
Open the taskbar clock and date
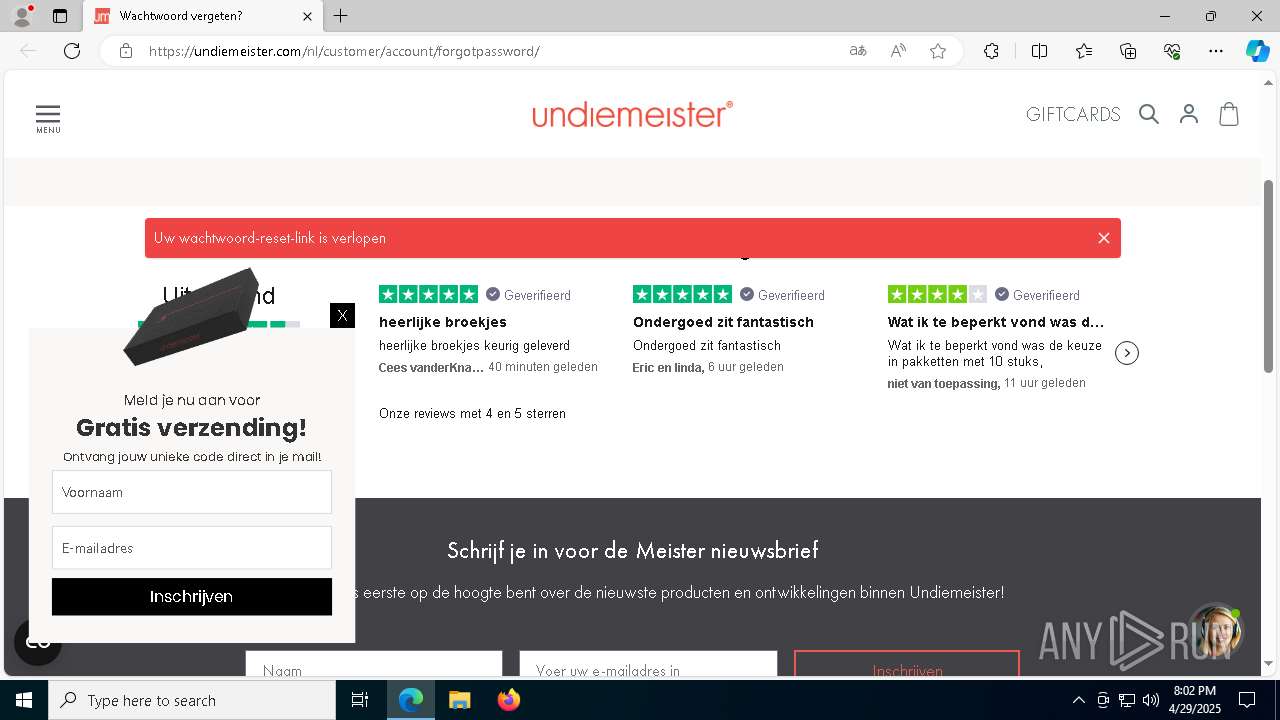click(x=1194, y=700)
